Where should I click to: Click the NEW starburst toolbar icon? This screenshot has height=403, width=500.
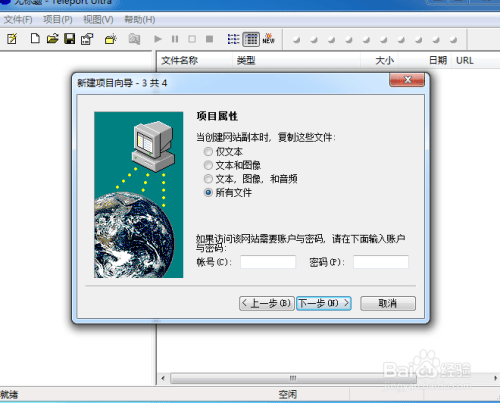point(268,39)
